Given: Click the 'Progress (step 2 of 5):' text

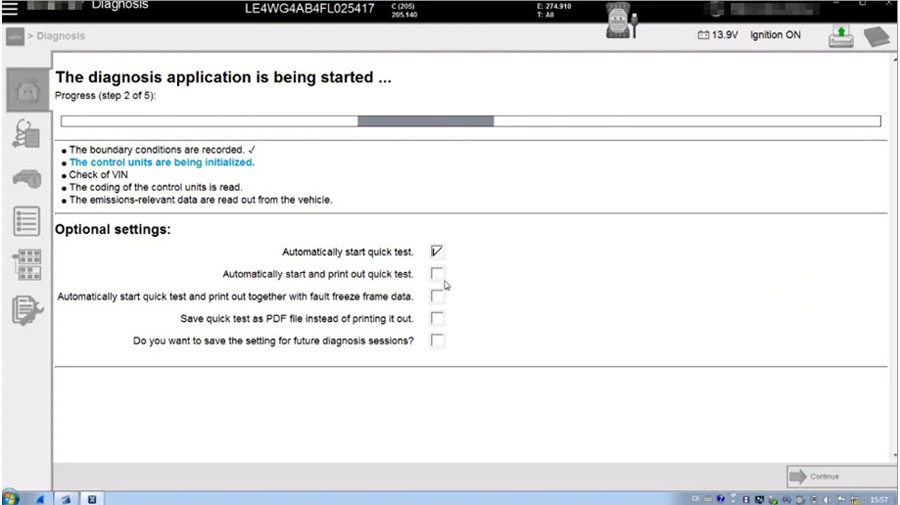Looking at the screenshot, I should point(105,96).
